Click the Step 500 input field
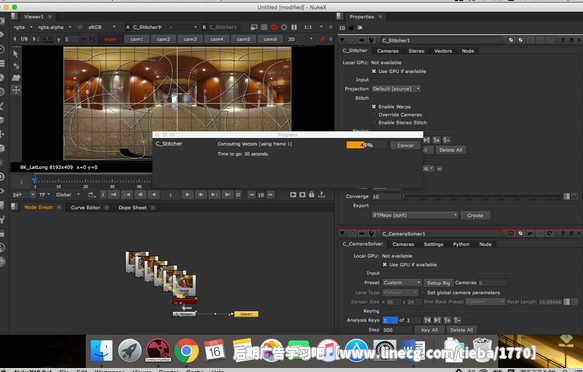 point(397,330)
